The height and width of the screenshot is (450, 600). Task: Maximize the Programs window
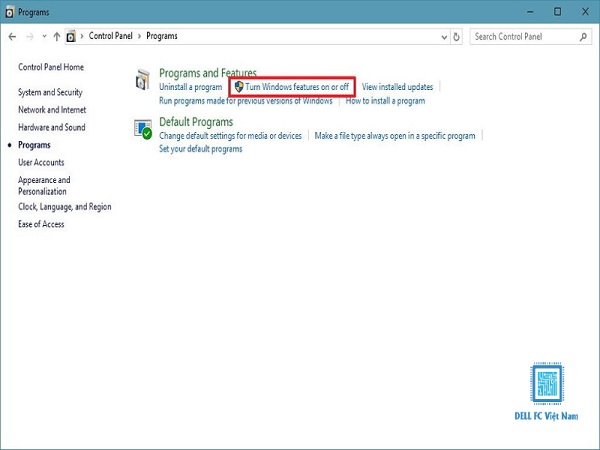click(558, 12)
